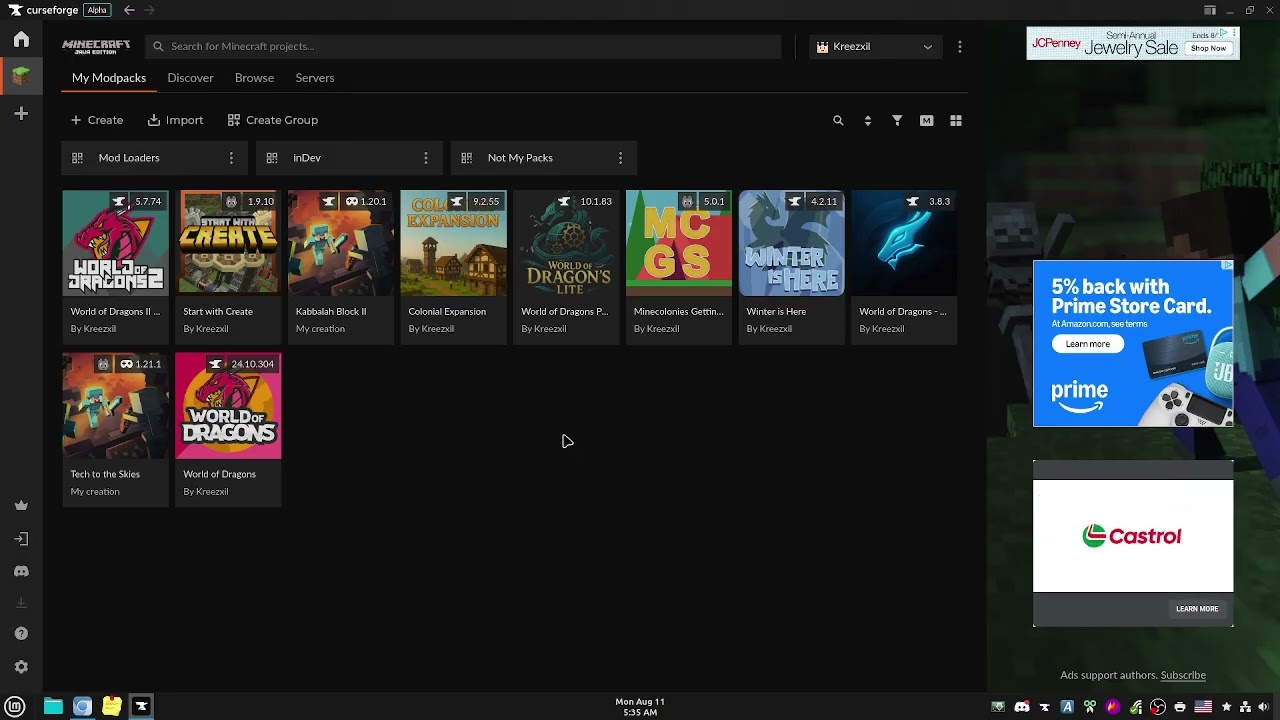The height and width of the screenshot is (720, 1280).
Task: Open Not My Packs group options menu
Action: tap(620, 158)
